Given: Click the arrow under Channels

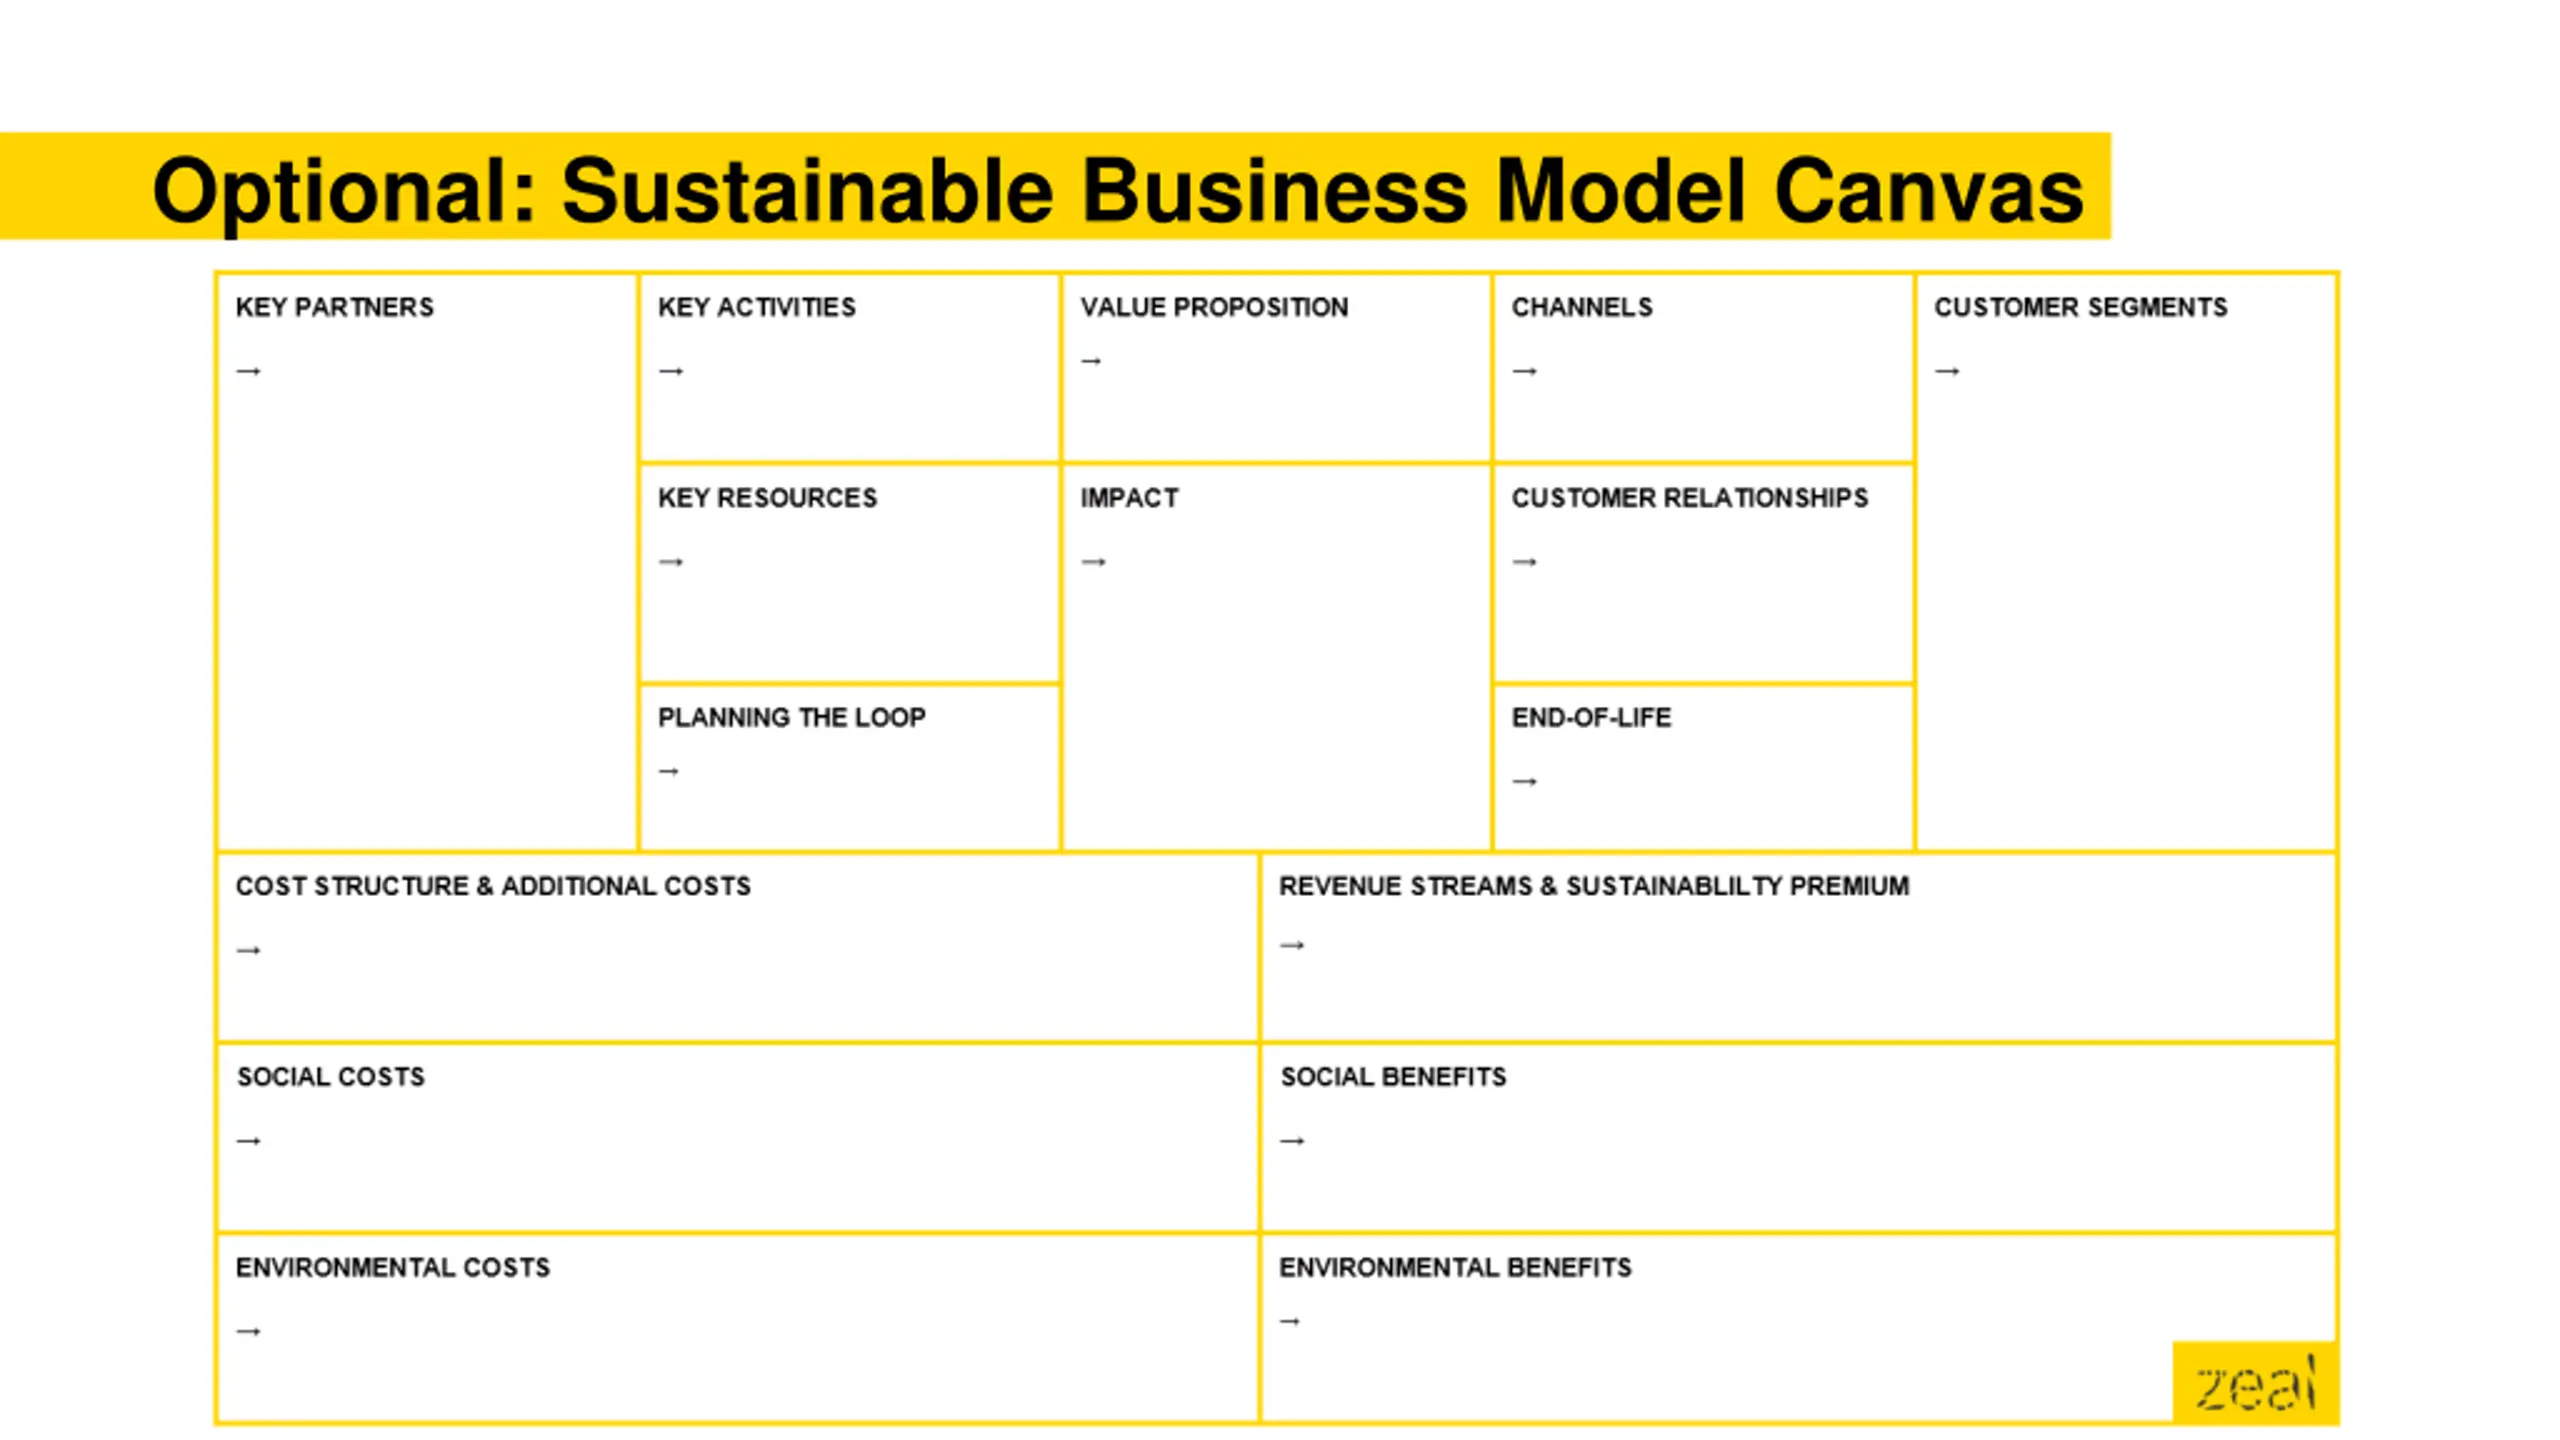Looking at the screenshot, I should click(x=1524, y=371).
